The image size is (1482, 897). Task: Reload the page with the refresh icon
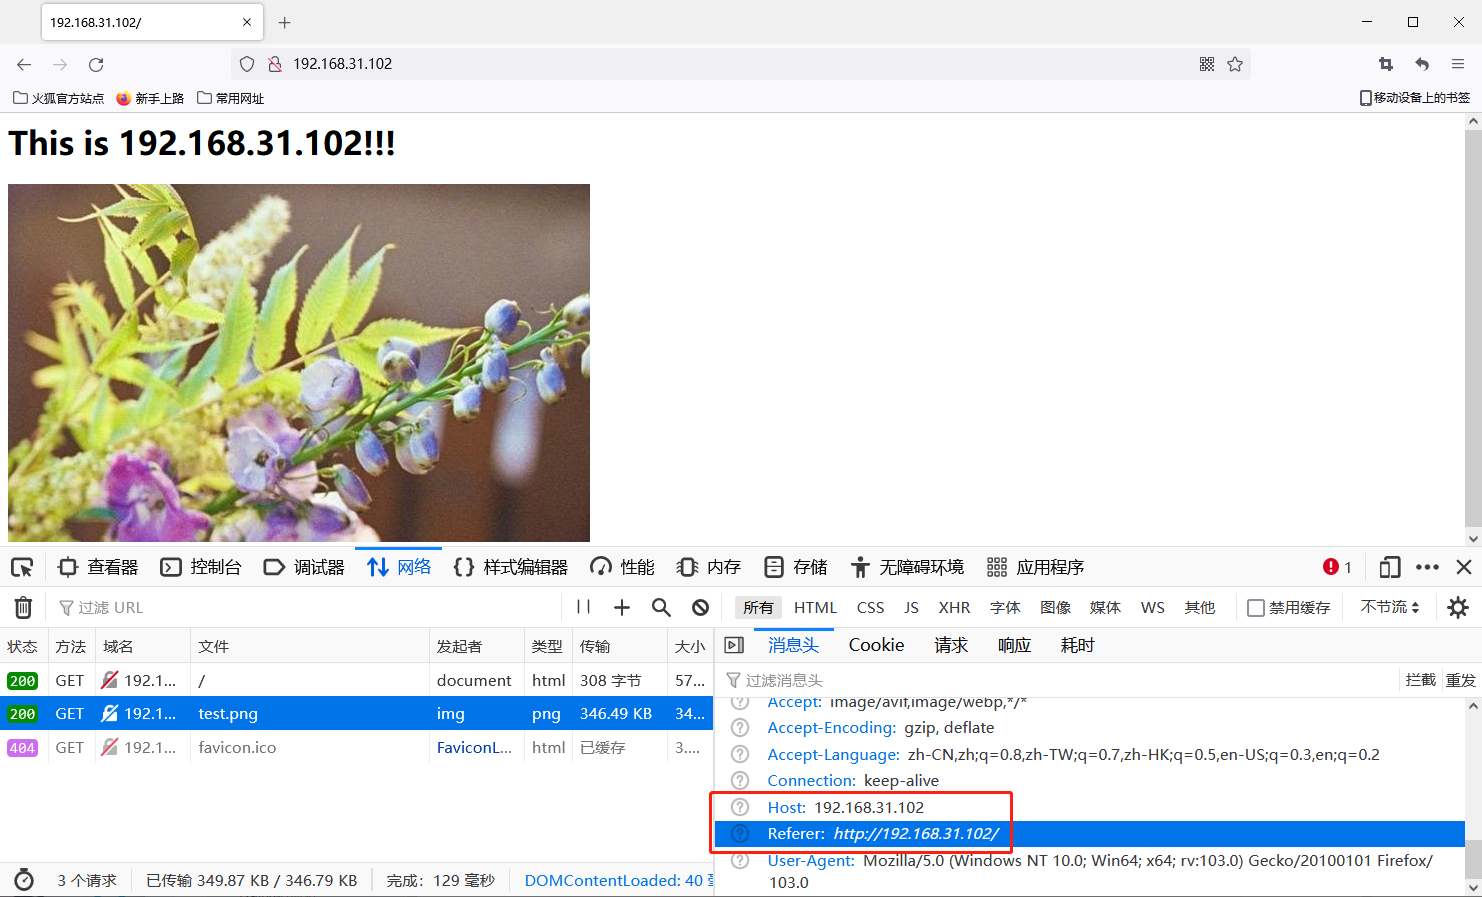tap(96, 64)
